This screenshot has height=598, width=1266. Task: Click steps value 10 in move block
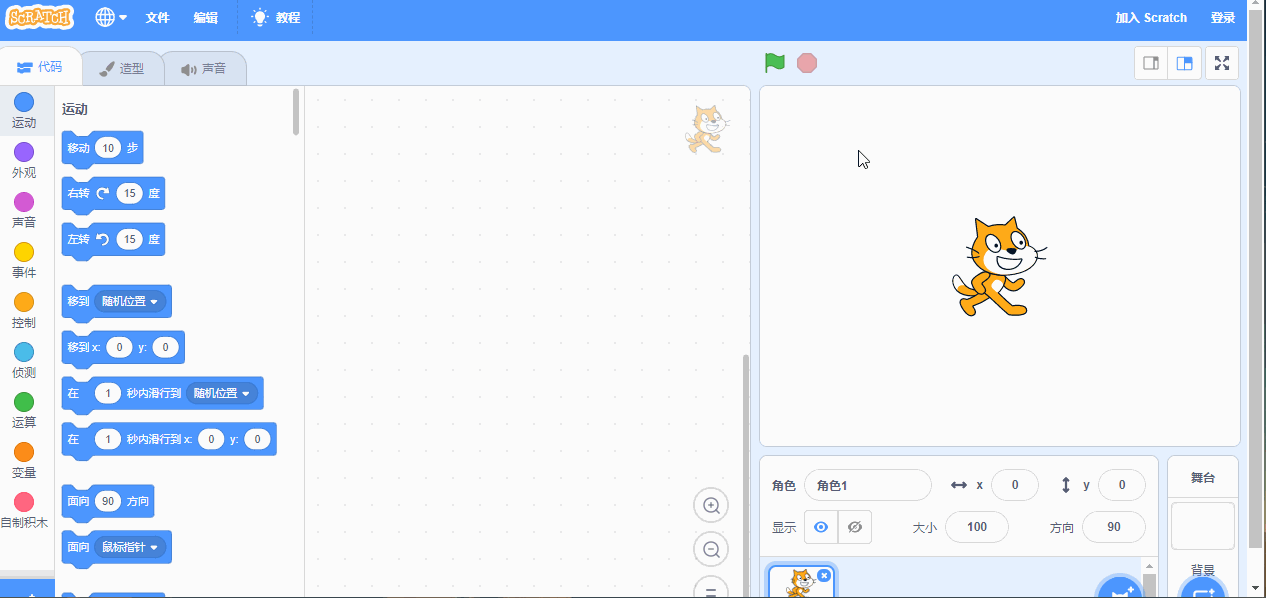pos(108,148)
